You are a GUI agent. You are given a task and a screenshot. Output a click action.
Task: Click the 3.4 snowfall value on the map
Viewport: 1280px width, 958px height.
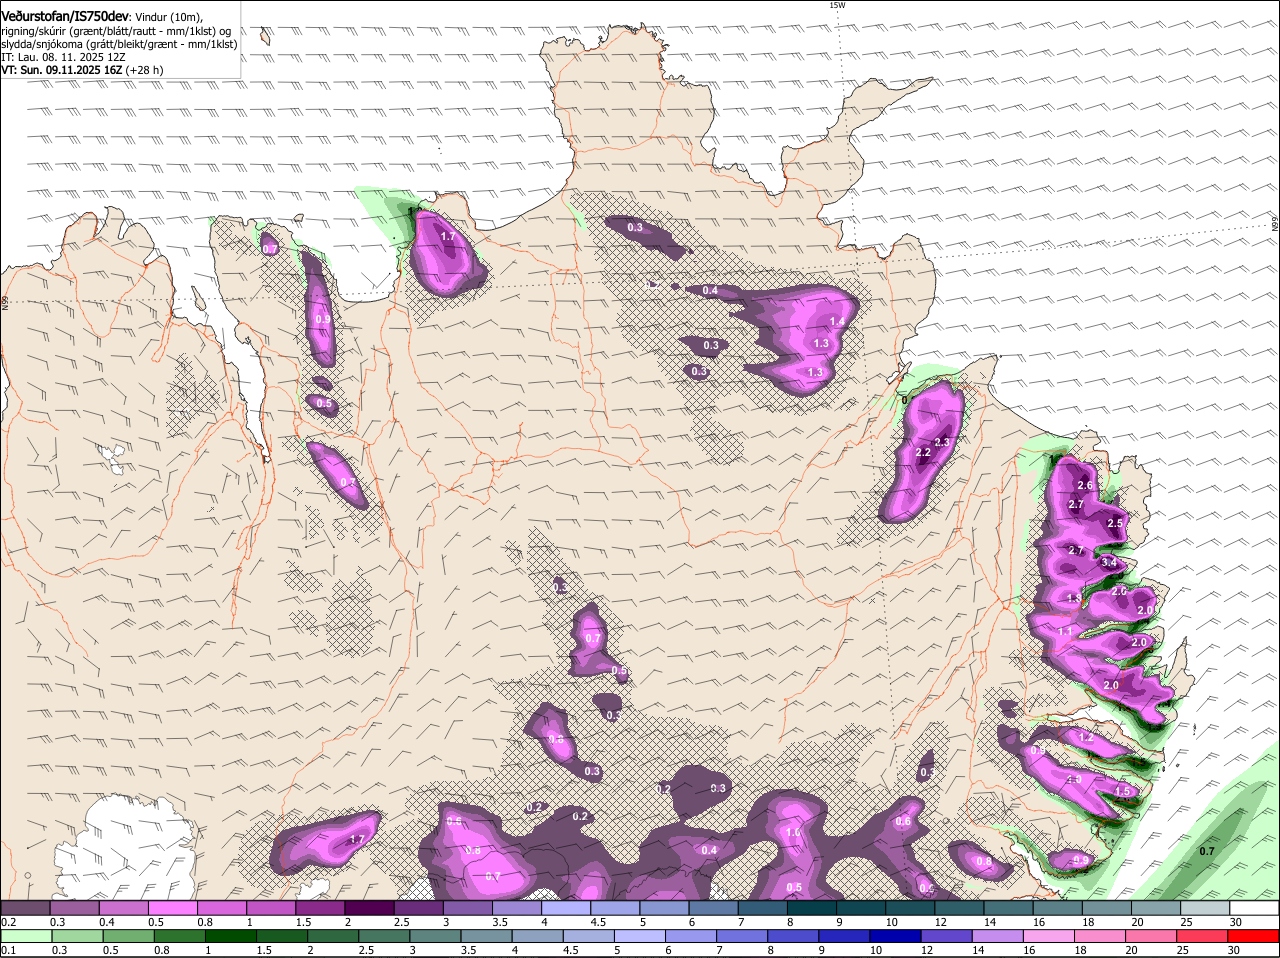tap(1109, 563)
